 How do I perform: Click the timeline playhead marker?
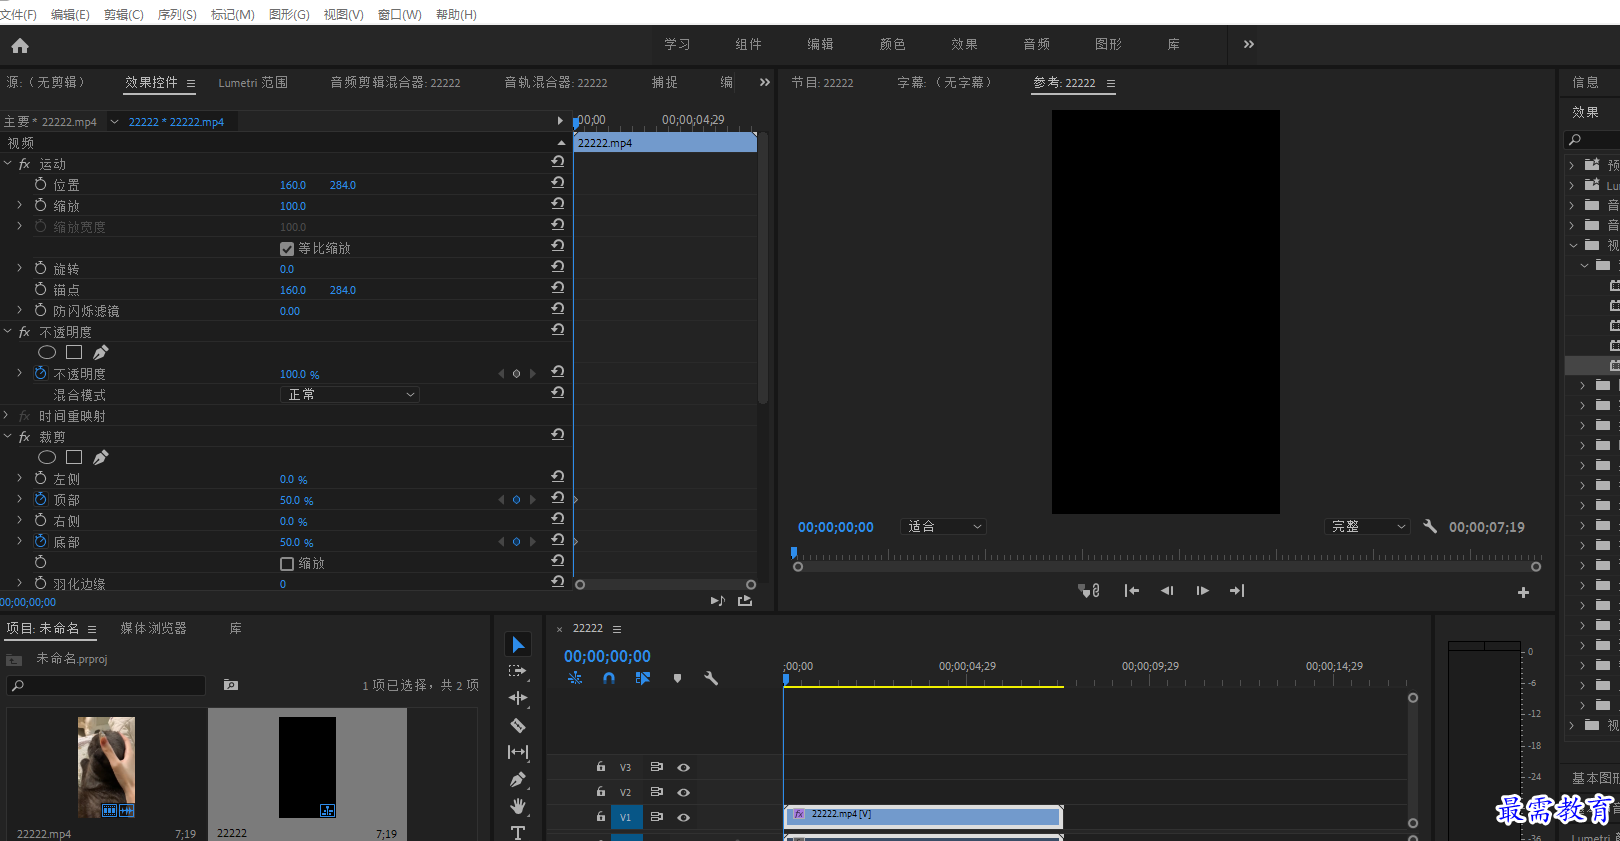click(x=786, y=679)
